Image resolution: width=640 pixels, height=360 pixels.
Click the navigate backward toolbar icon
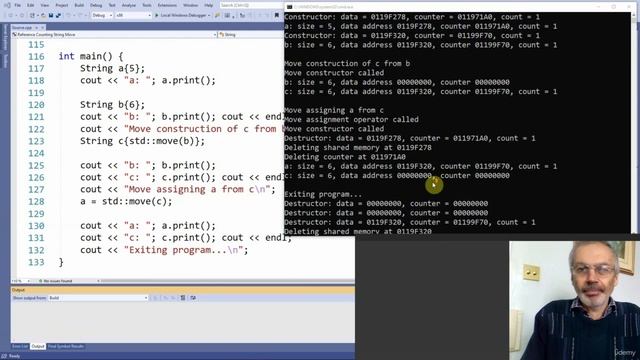pos(11,16)
